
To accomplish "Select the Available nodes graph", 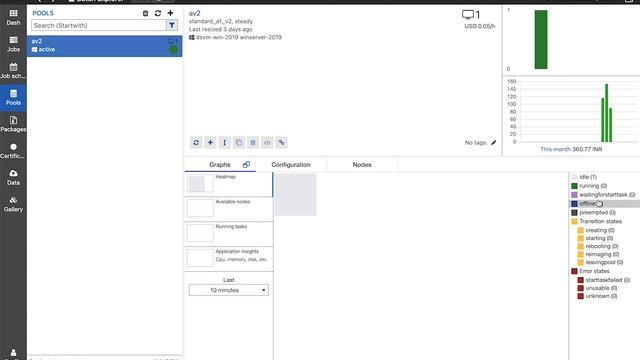I will coord(229,209).
